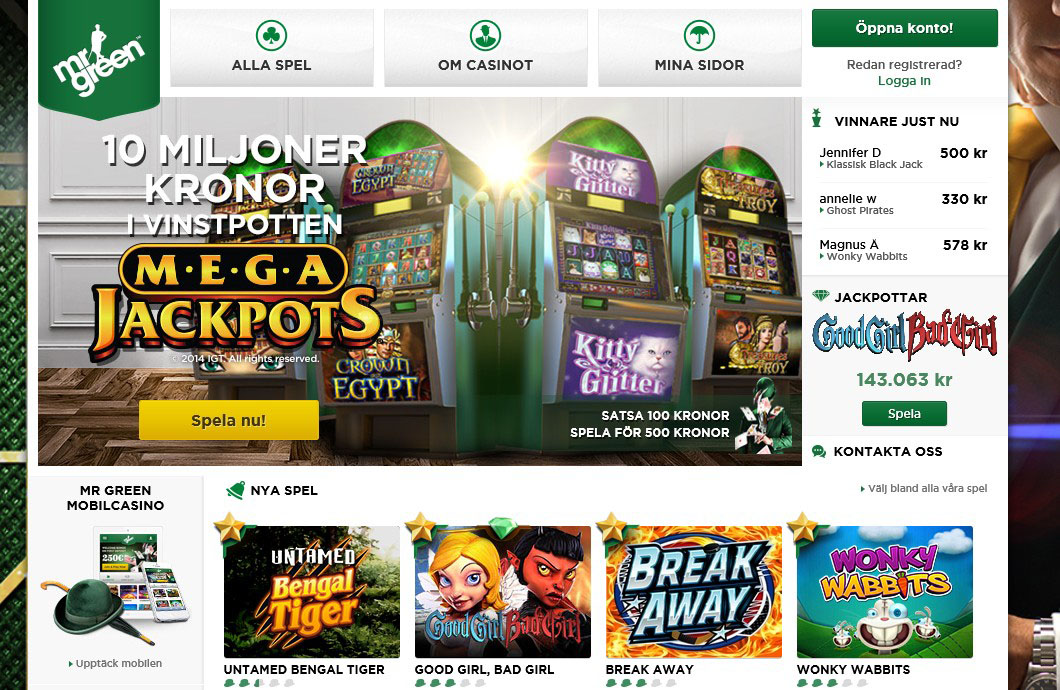The height and width of the screenshot is (690, 1060).
Task: Click the clover icon above Alla Spel
Action: (x=271, y=35)
